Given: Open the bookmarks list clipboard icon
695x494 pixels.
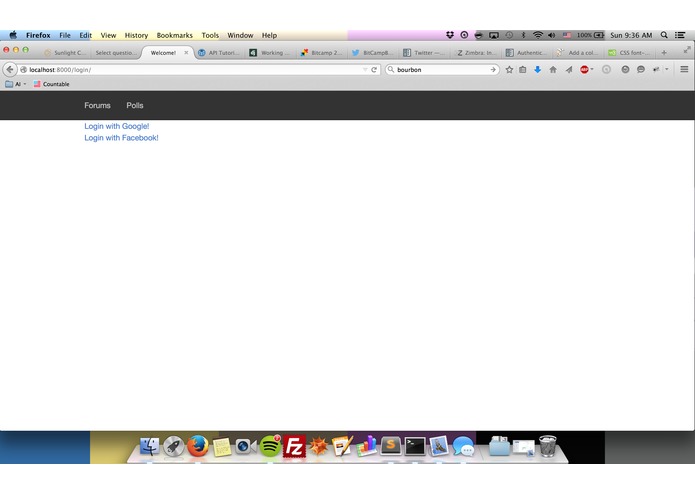Looking at the screenshot, I should point(523,70).
